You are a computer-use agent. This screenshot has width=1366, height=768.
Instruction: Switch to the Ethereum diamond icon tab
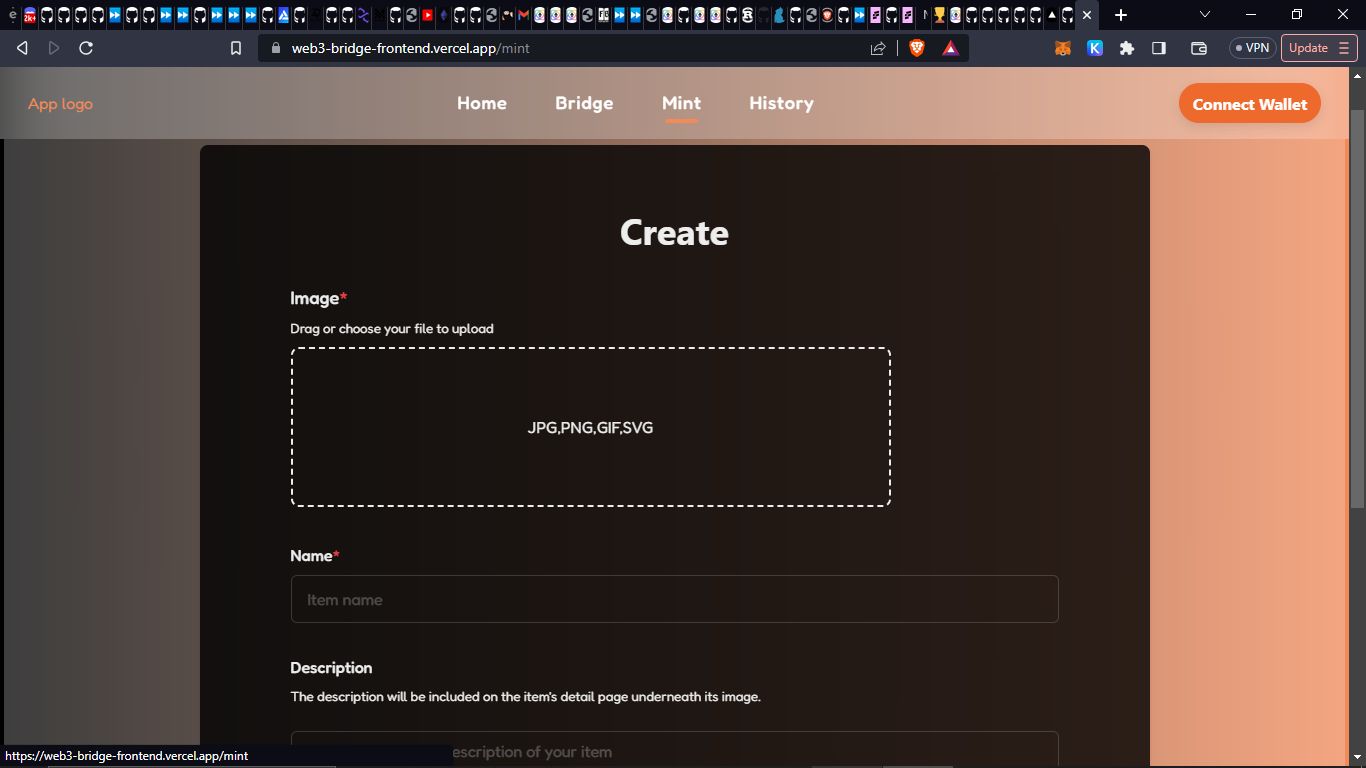[x=444, y=15]
